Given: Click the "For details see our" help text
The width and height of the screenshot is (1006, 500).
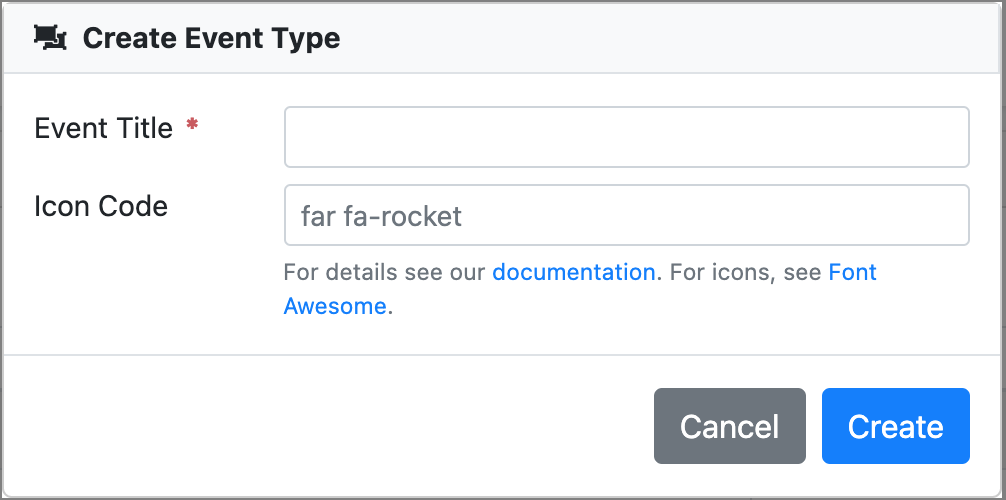Looking at the screenshot, I should pos(386,272).
